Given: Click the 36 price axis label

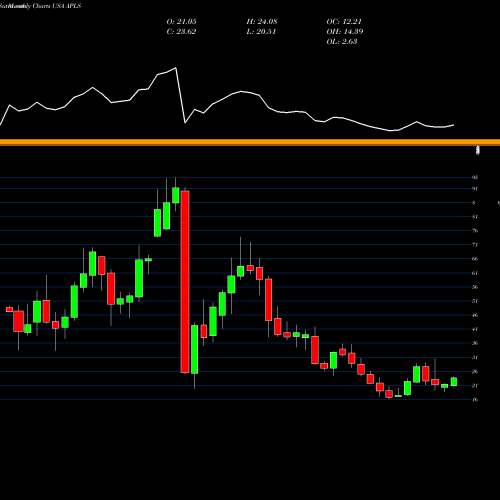Looking at the screenshot, I should coord(475,343).
